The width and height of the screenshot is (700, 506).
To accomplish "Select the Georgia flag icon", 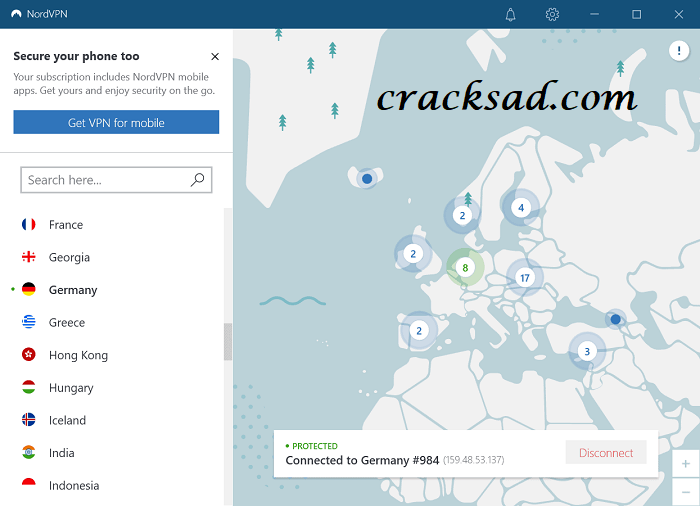I will point(29,257).
